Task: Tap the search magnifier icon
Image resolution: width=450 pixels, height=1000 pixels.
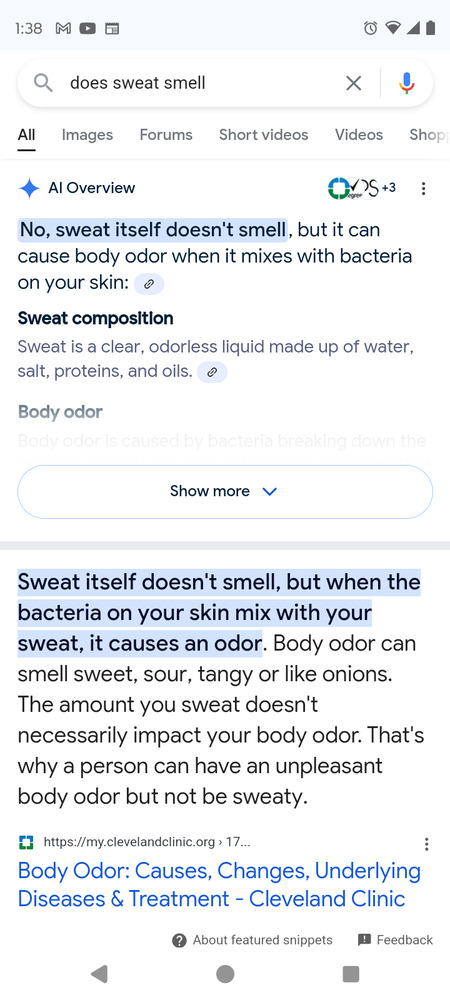Action: click(x=43, y=83)
